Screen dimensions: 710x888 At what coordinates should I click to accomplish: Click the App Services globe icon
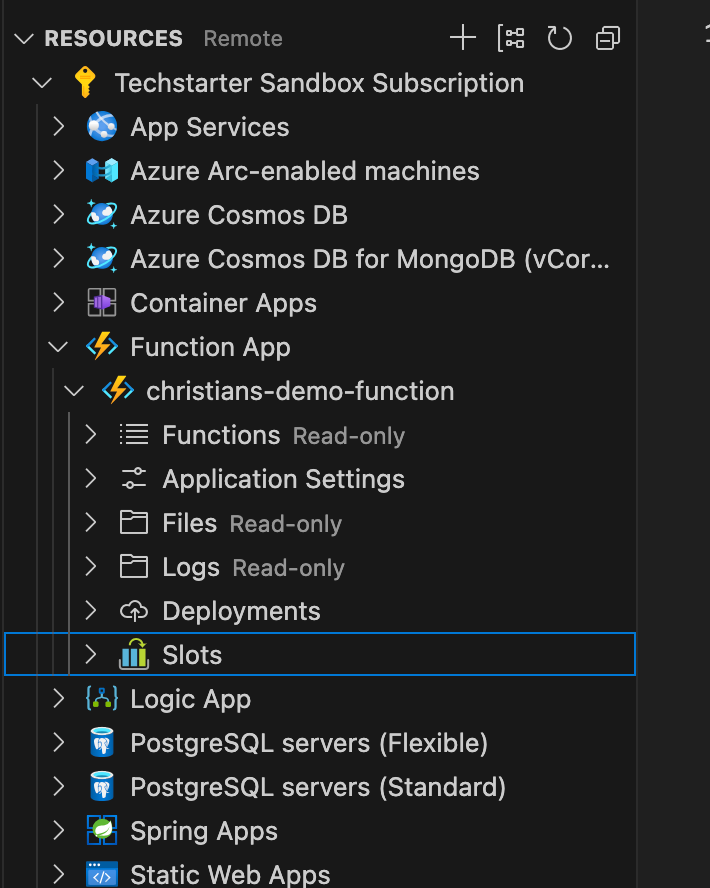coord(102,127)
